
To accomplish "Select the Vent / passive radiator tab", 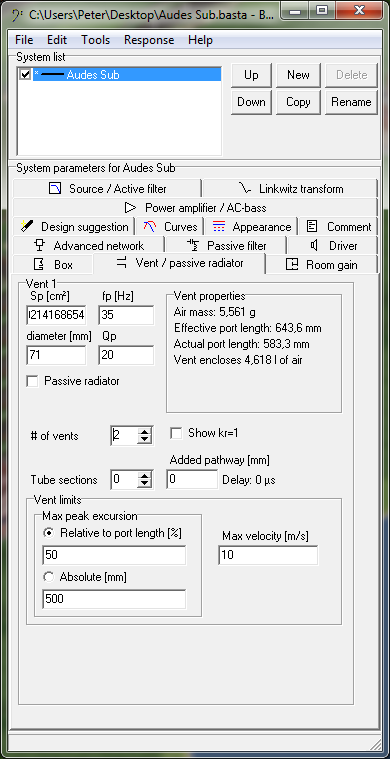I will 180,263.
